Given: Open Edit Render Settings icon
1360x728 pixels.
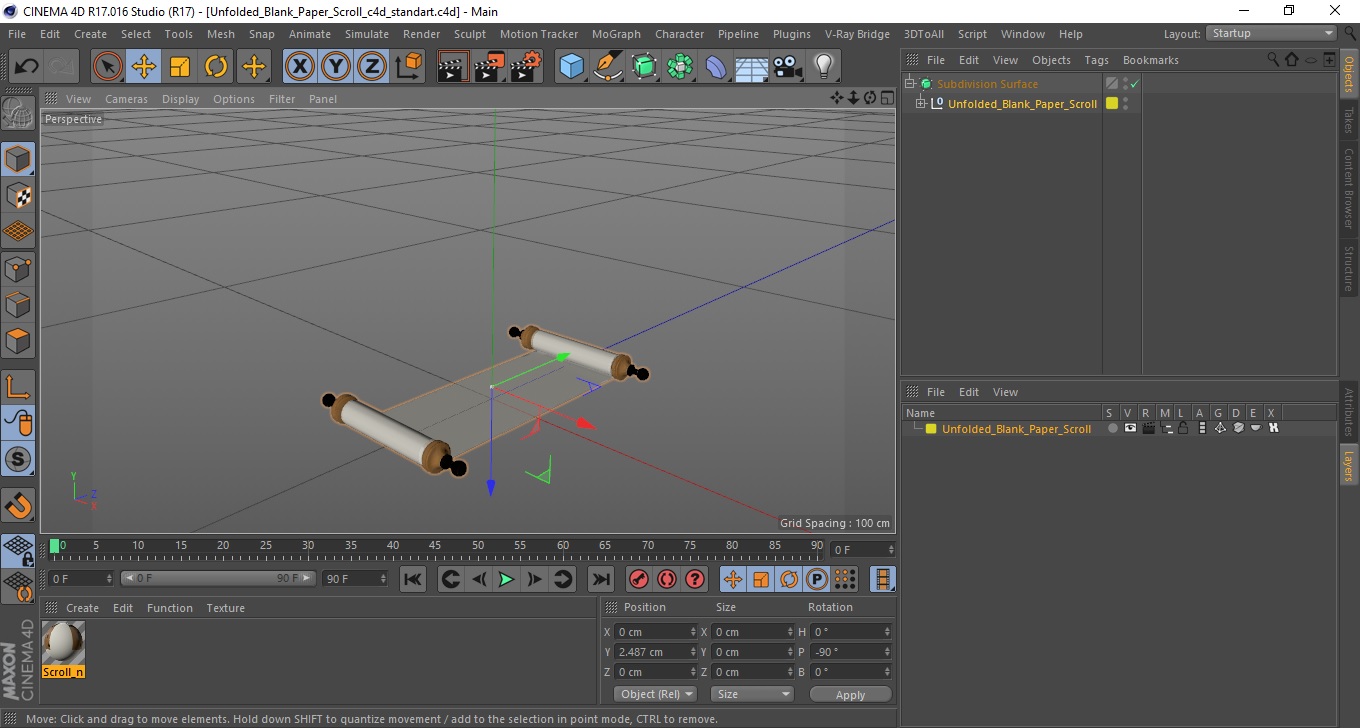Looking at the screenshot, I should tap(525, 67).
